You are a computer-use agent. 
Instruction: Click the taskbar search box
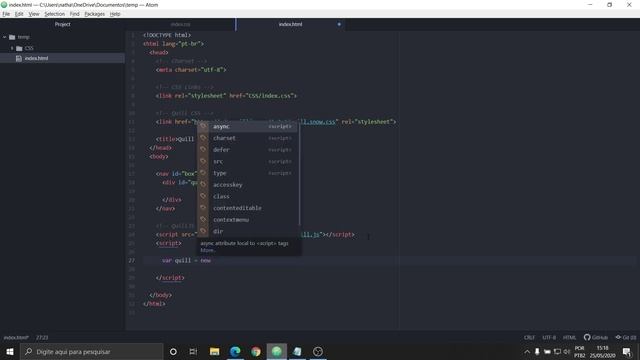[x=92, y=351]
